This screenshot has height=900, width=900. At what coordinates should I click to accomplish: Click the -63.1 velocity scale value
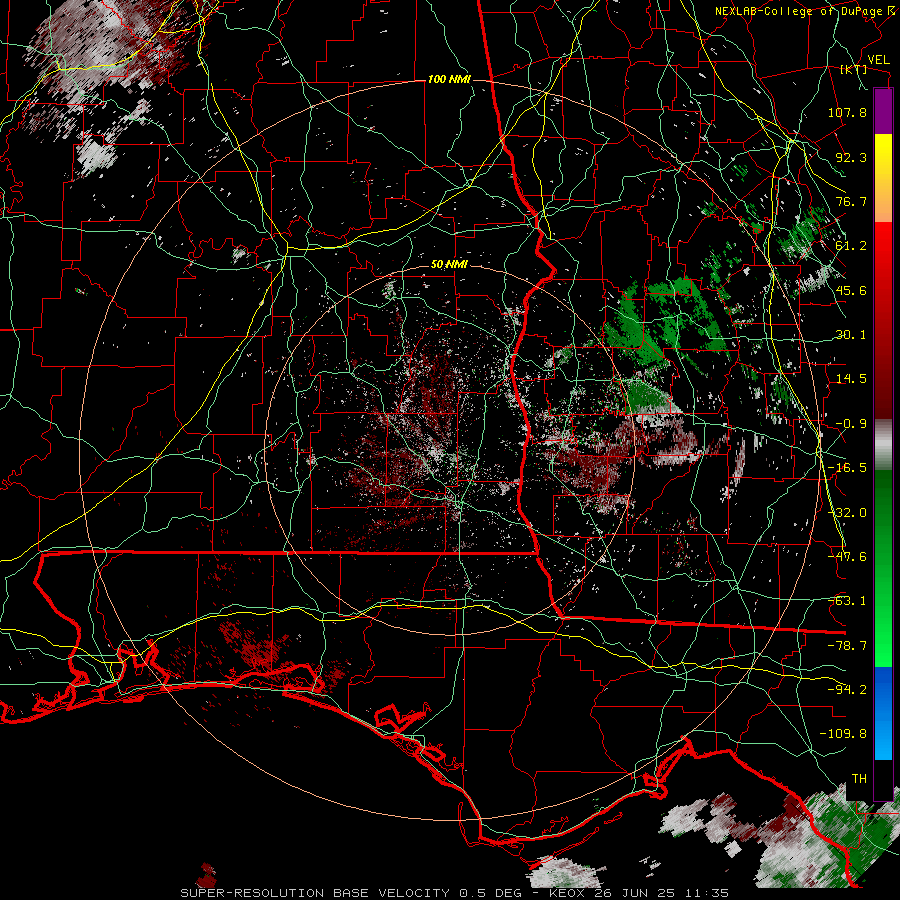pyautogui.click(x=847, y=601)
